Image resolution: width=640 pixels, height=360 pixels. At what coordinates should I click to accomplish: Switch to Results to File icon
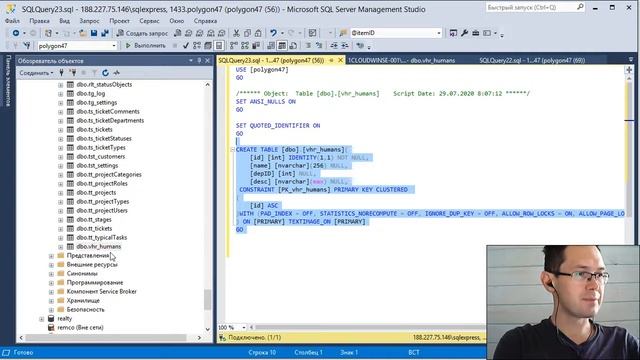pos(293,46)
